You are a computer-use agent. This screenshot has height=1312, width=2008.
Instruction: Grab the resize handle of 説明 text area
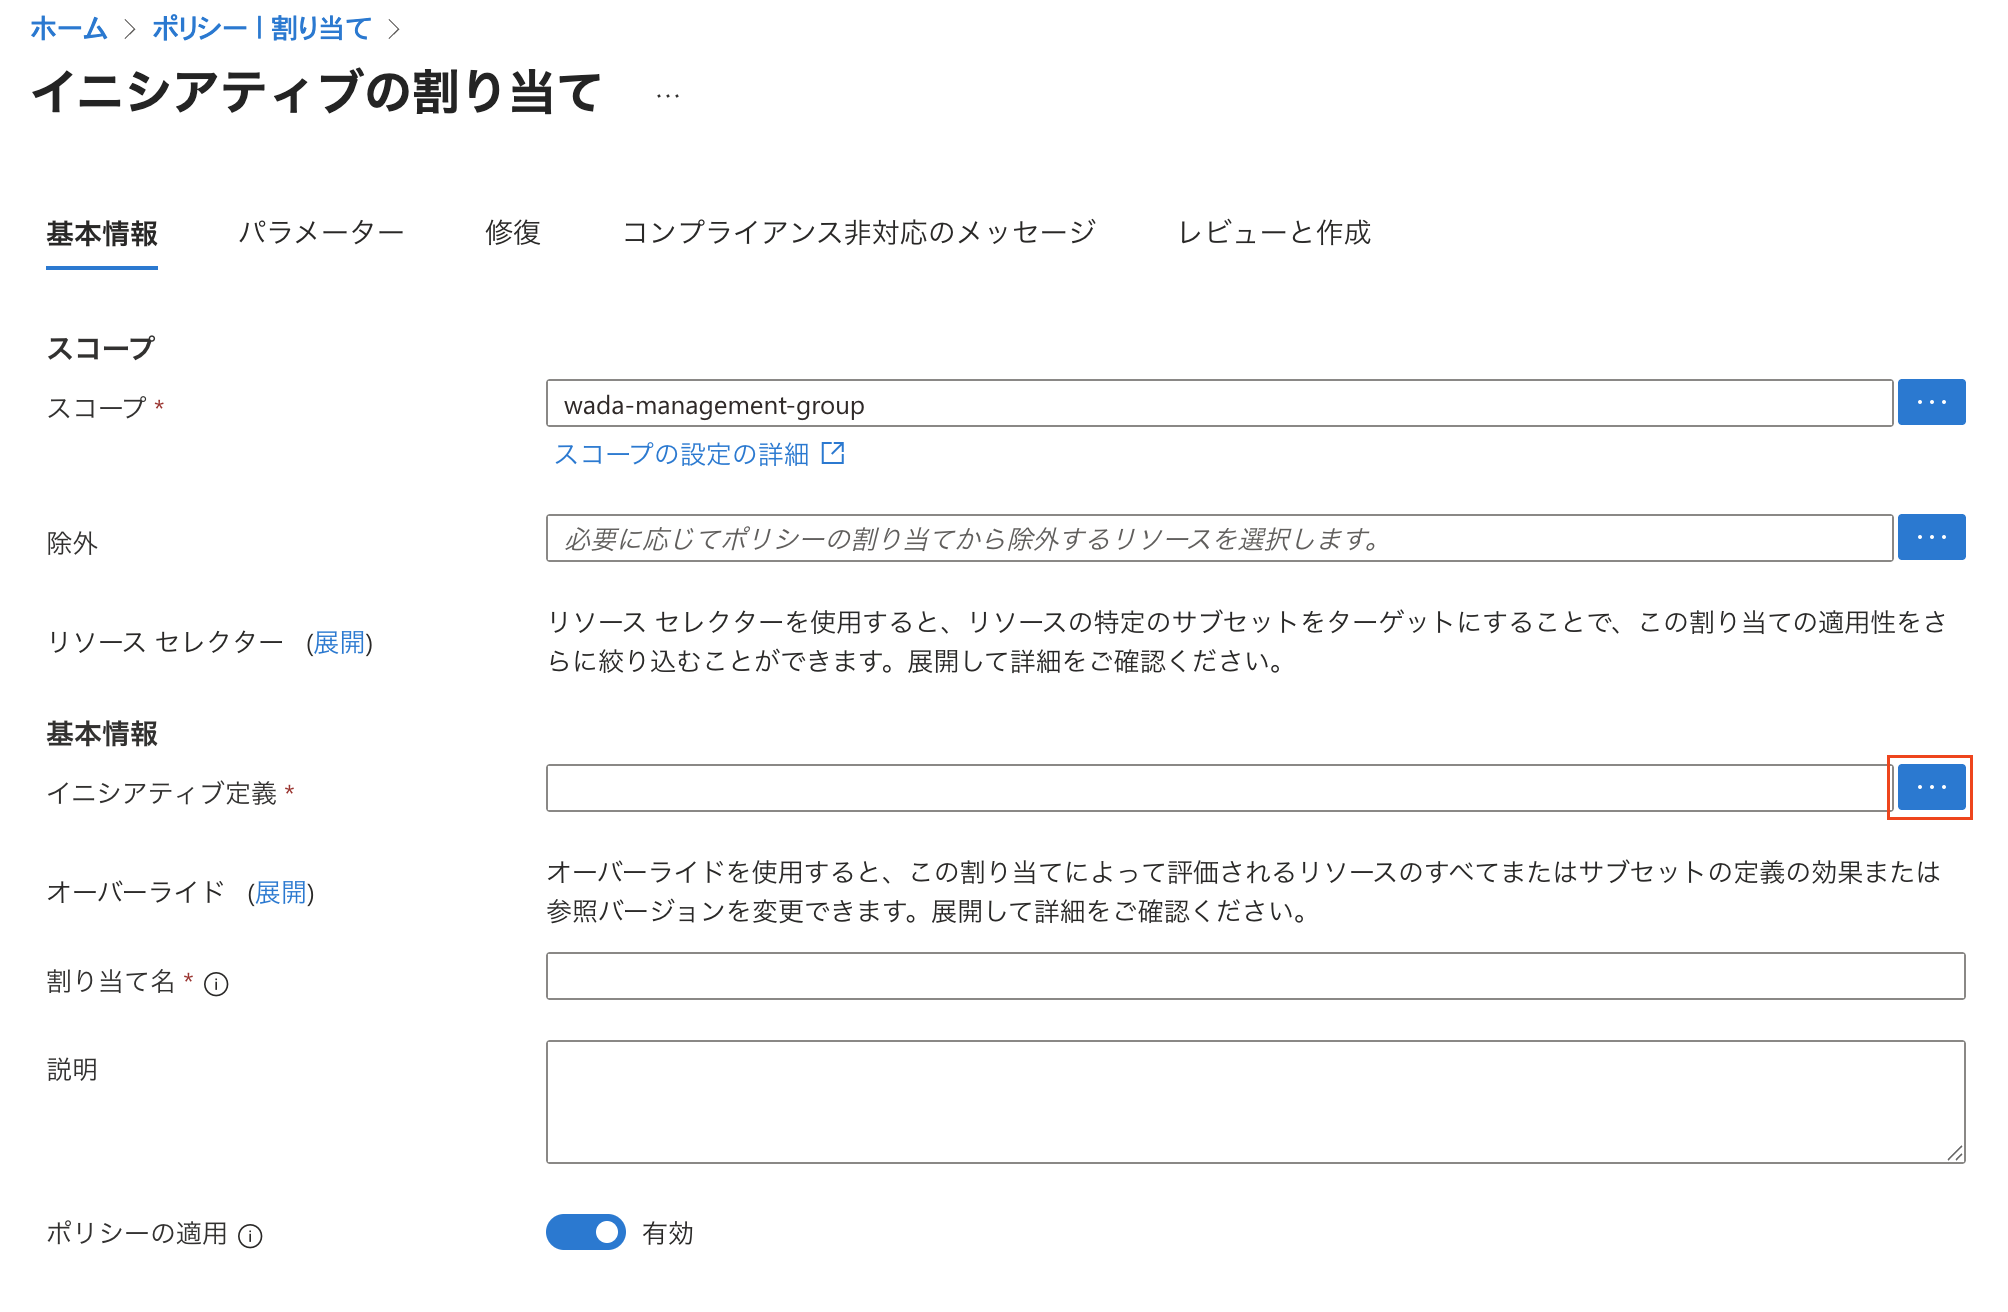pos(1955,1153)
